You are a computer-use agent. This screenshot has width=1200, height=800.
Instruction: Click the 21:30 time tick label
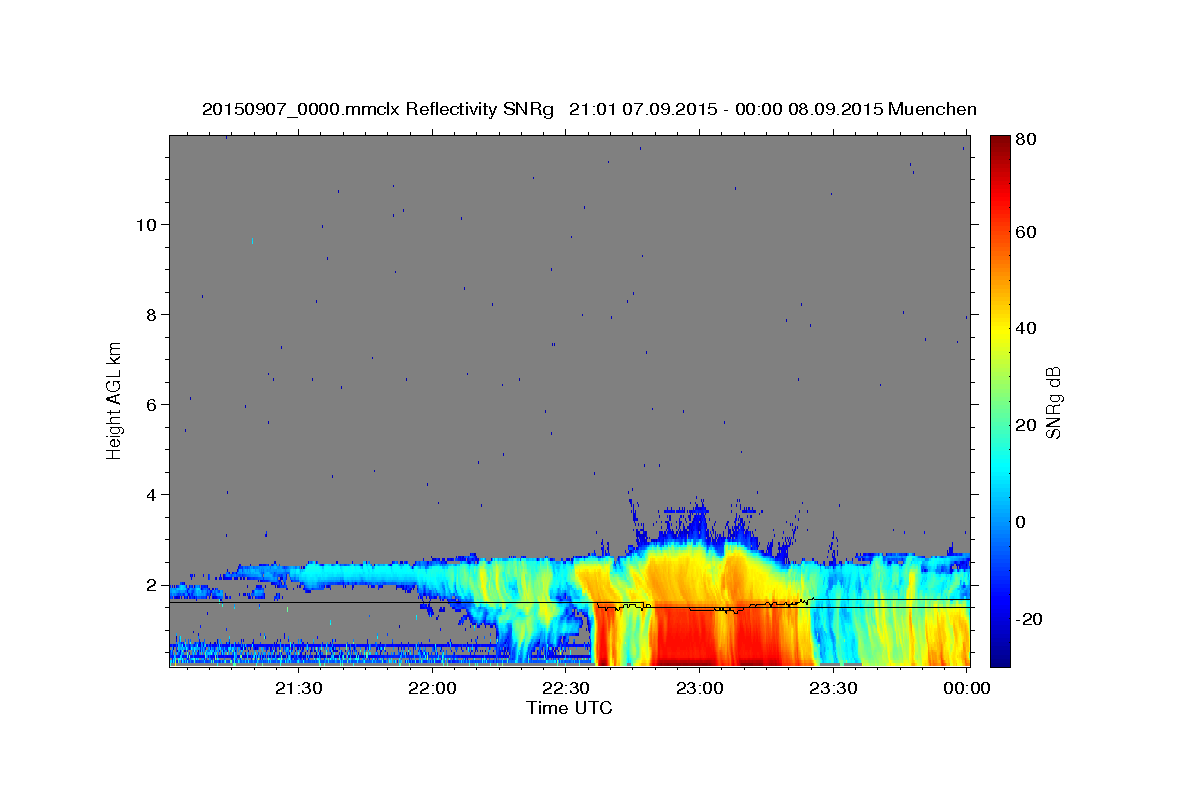pyautogui.click(x=299, y=689)
